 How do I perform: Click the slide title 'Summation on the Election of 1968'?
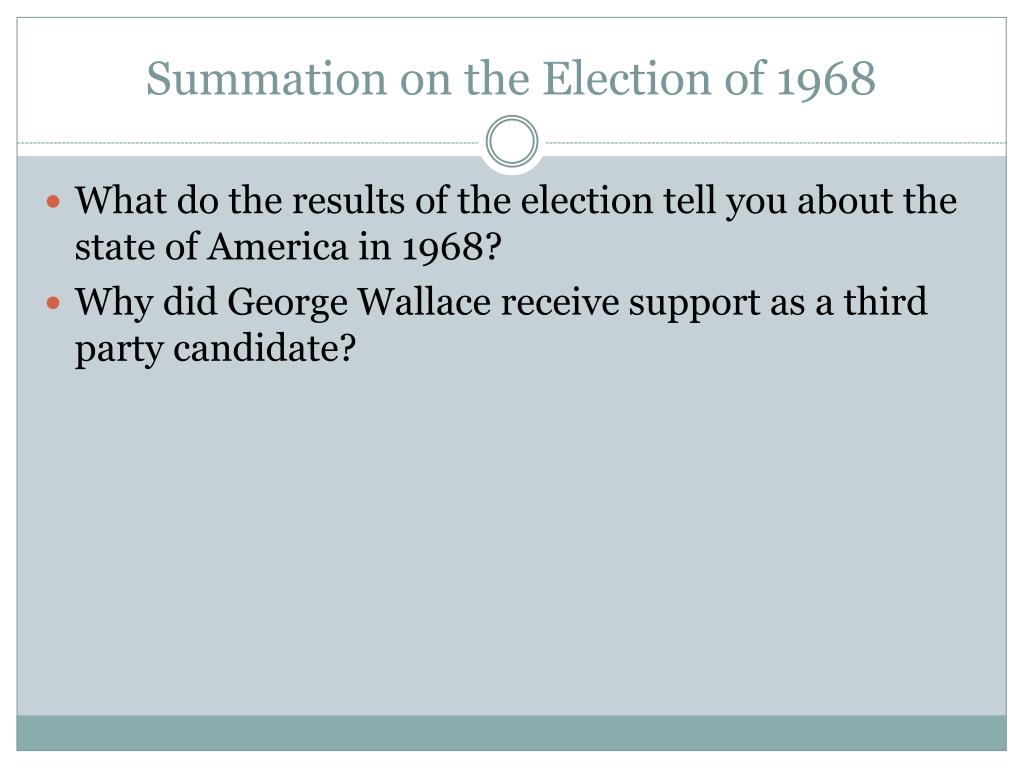point(511,78)
